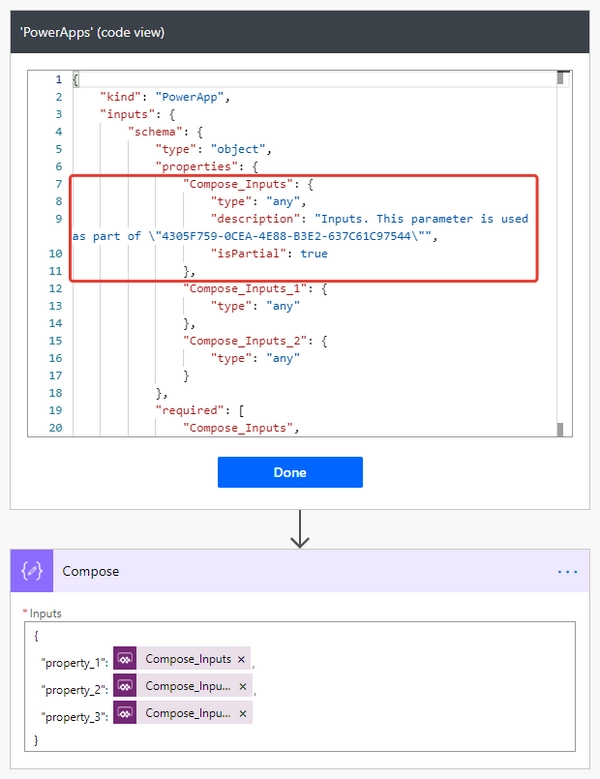Click the PowerApps icon on property_3 token

(x=125, y=713)
